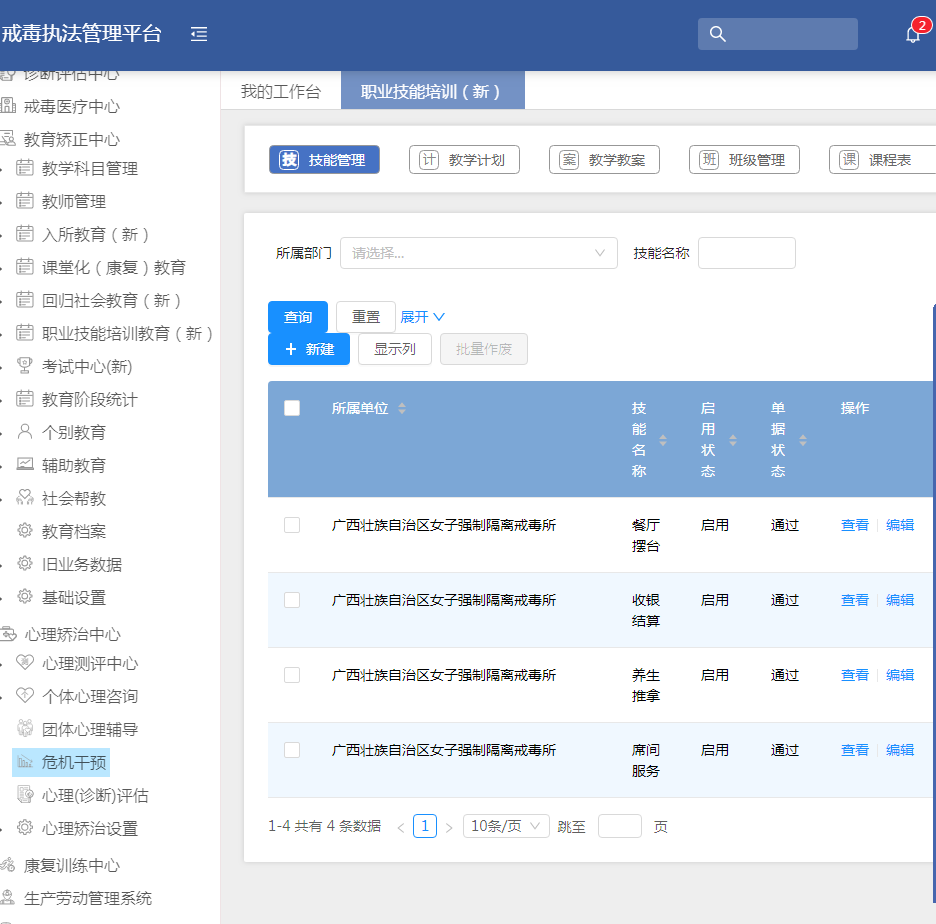This screenshot has height=924, width=936.
Task: Toggle the select-all checkbox in table header
Action: [x=292, y=408]
